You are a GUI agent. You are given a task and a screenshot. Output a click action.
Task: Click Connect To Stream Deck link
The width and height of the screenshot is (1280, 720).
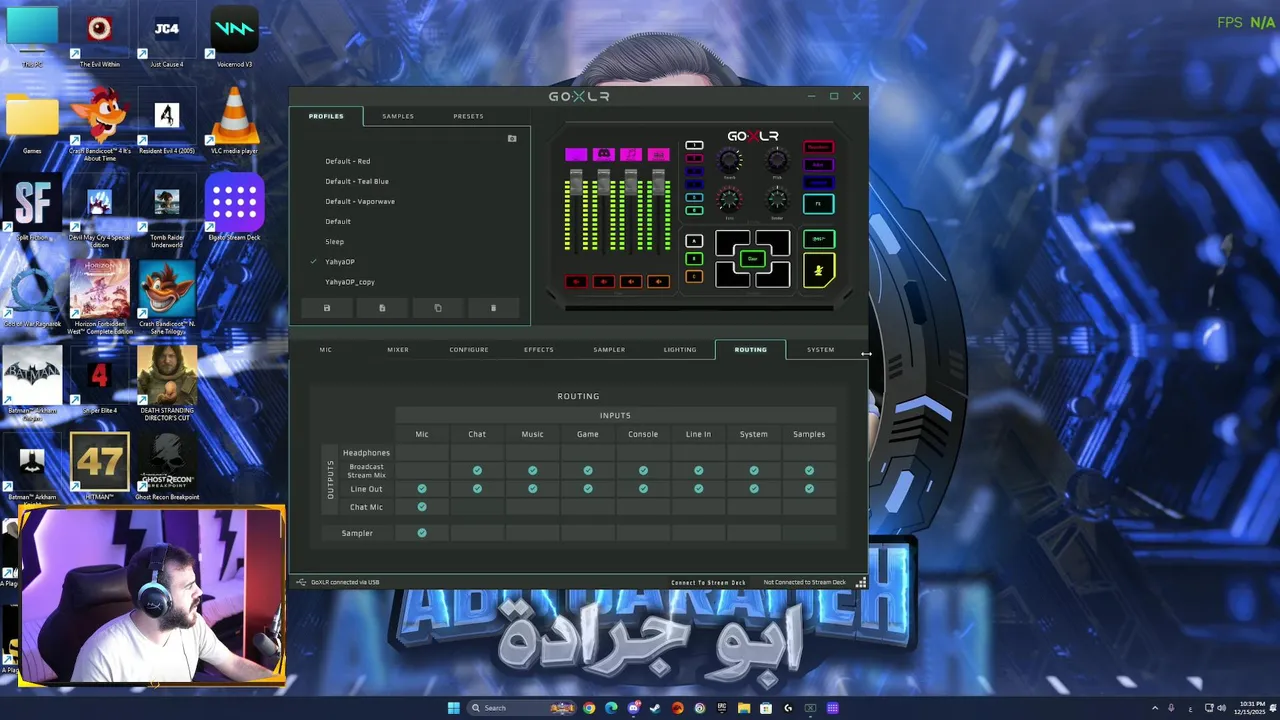(708, 582)
